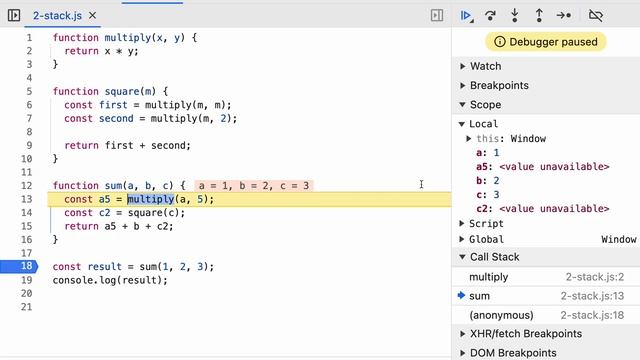Click 'const c2 = square(c);' line
This screenshot has height=360, width=640.
point(124,213)
